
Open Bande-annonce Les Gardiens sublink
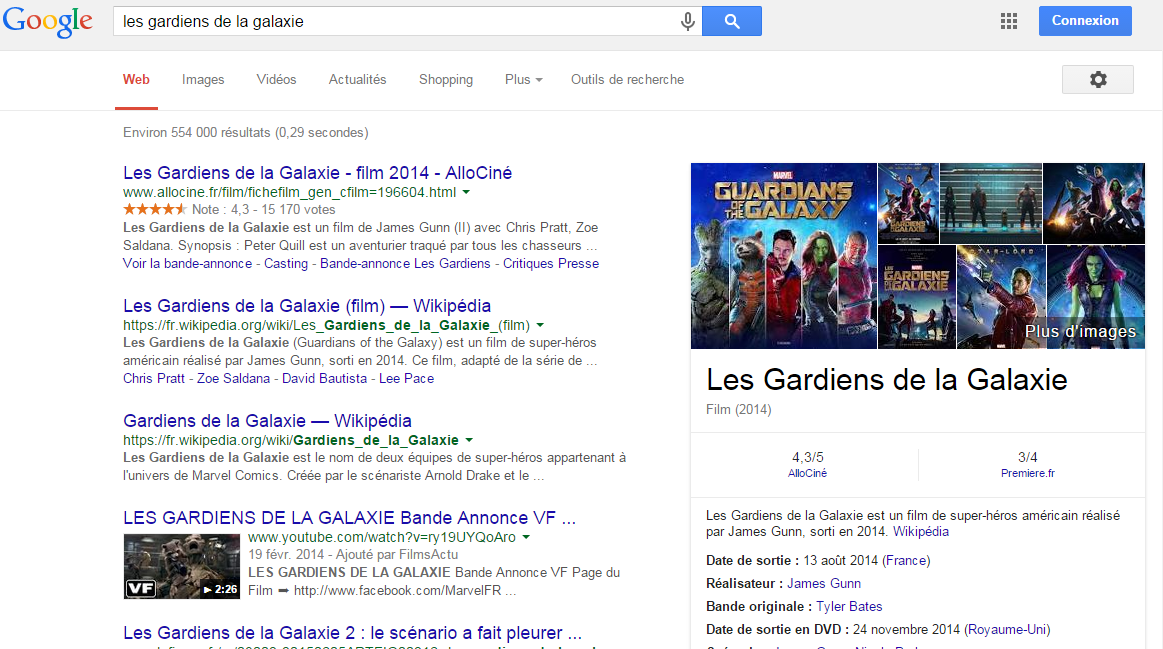pos(405,263)
